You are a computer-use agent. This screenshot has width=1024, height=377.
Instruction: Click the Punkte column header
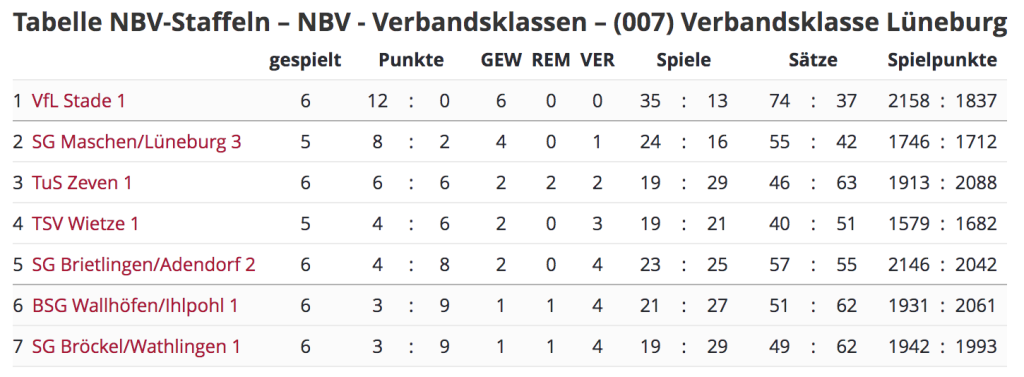[411, 60]
